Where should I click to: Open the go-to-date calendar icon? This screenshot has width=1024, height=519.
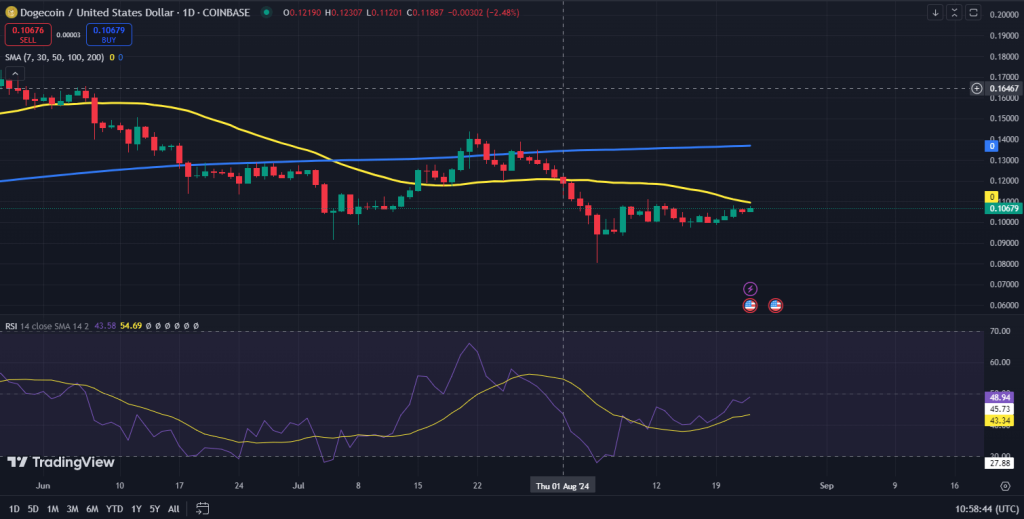point(202,509)
